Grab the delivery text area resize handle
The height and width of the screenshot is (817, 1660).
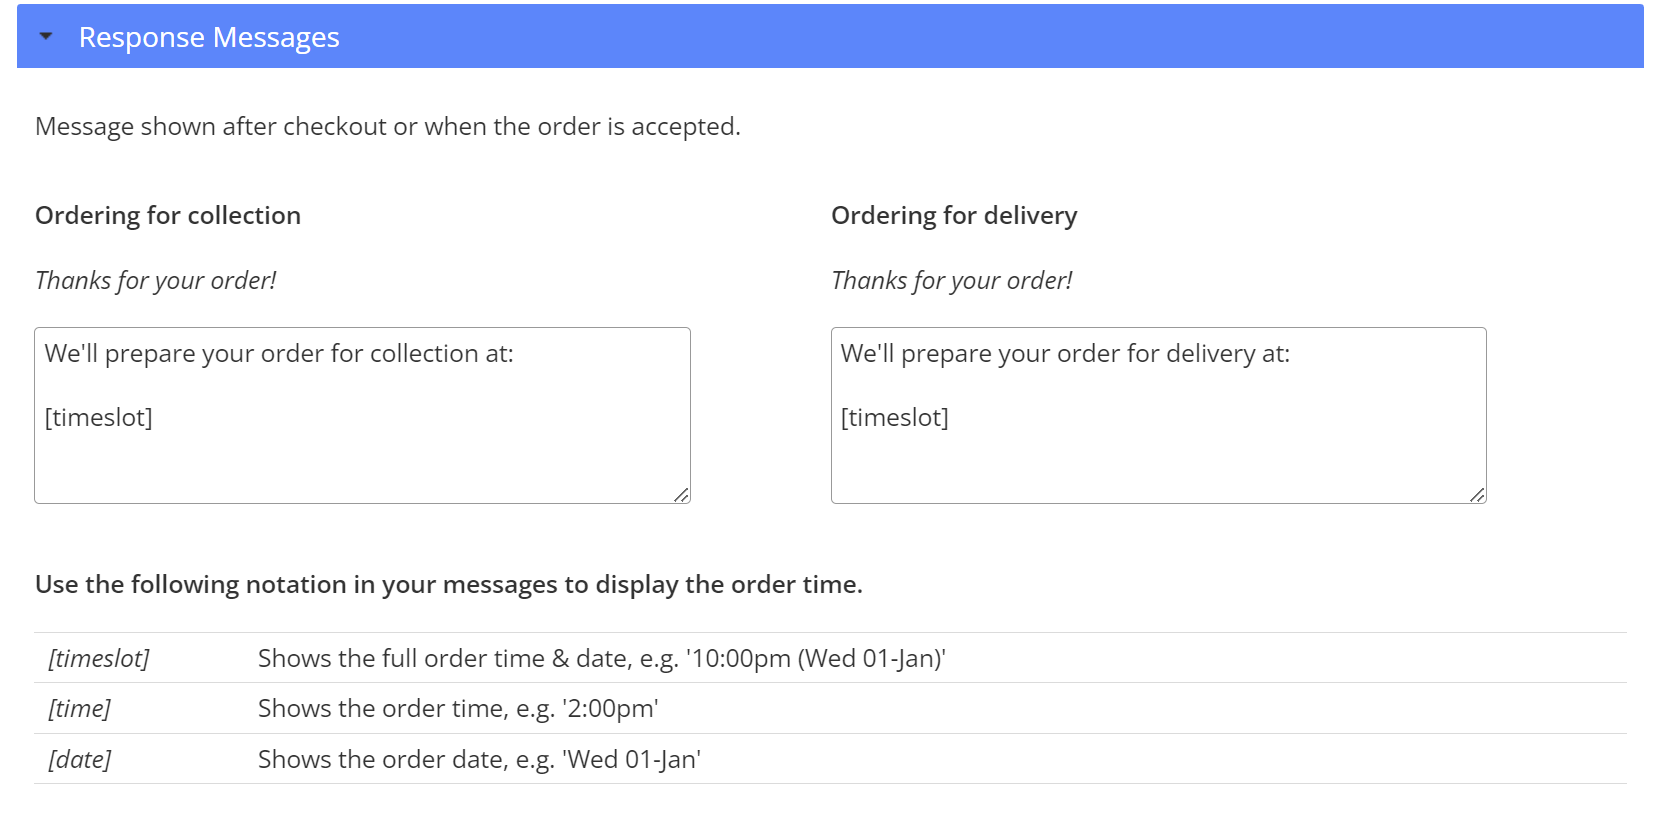pyautogui.click(x=1477, y=494)
